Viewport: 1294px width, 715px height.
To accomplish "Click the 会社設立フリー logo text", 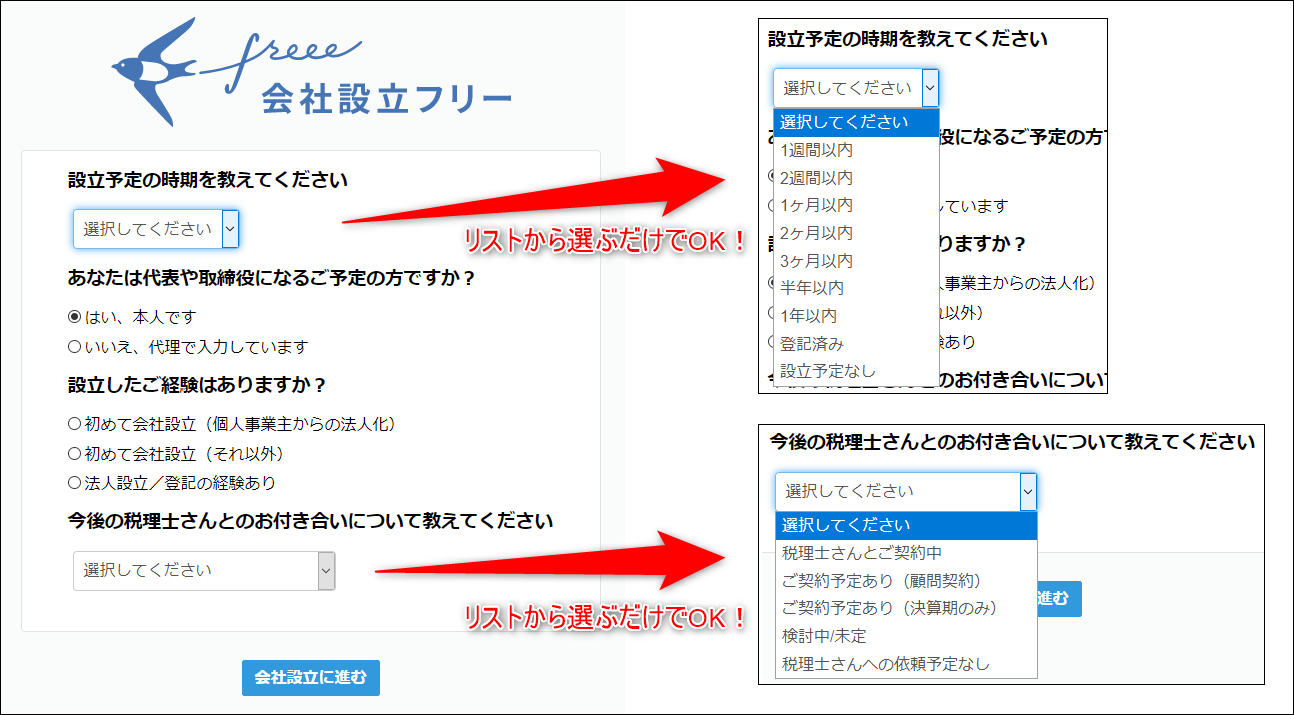I will point(386,100).
